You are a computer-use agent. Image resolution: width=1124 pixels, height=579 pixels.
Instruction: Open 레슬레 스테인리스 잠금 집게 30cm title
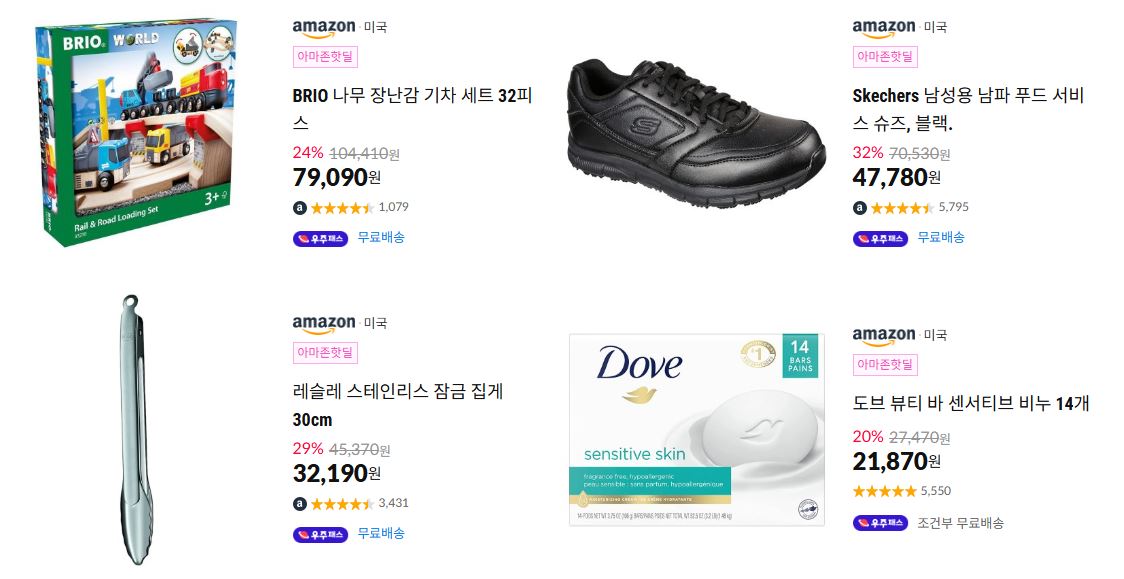click(398, 405)
